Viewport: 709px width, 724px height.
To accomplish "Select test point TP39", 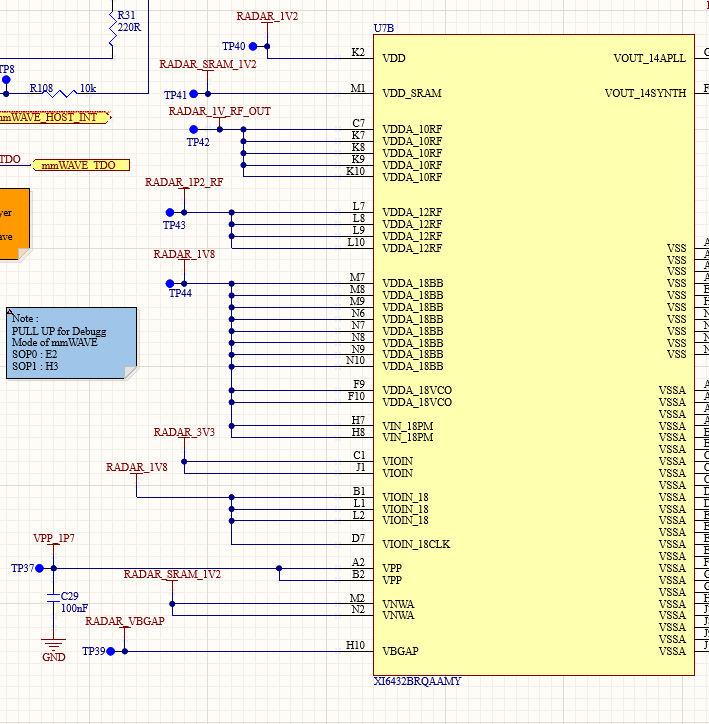I will 111,651.
